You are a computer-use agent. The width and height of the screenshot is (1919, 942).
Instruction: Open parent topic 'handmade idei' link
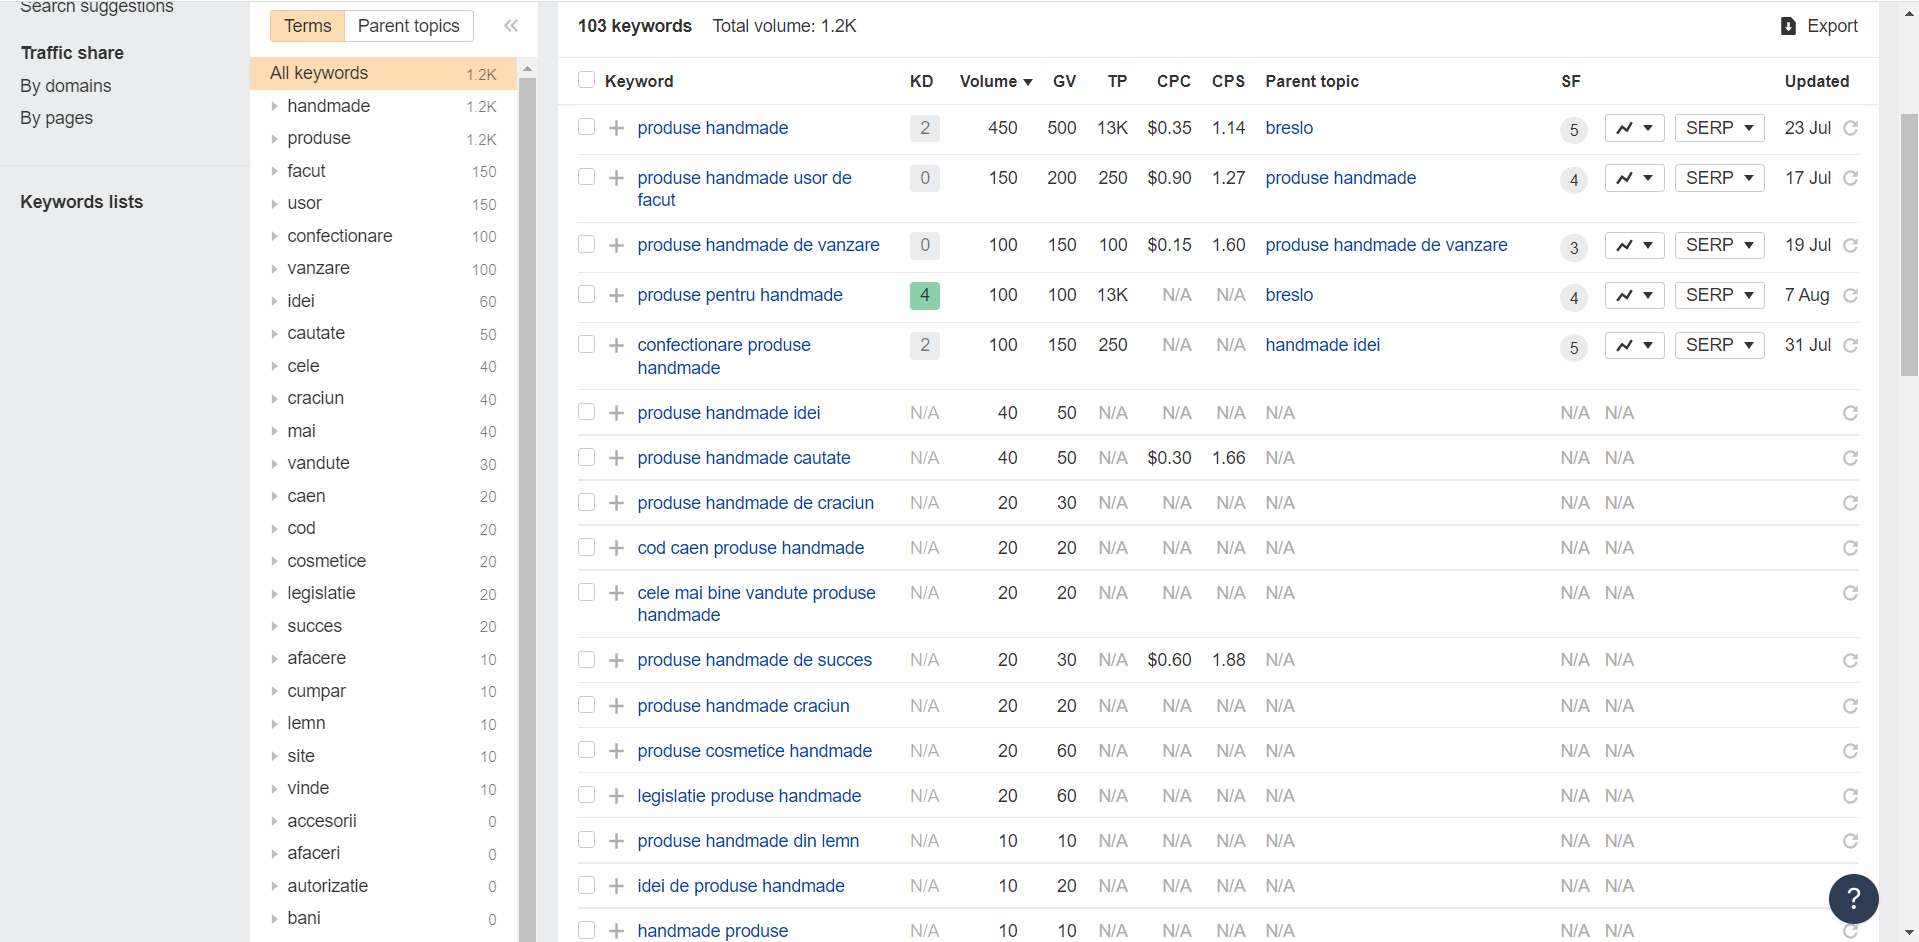[1322, 345]
